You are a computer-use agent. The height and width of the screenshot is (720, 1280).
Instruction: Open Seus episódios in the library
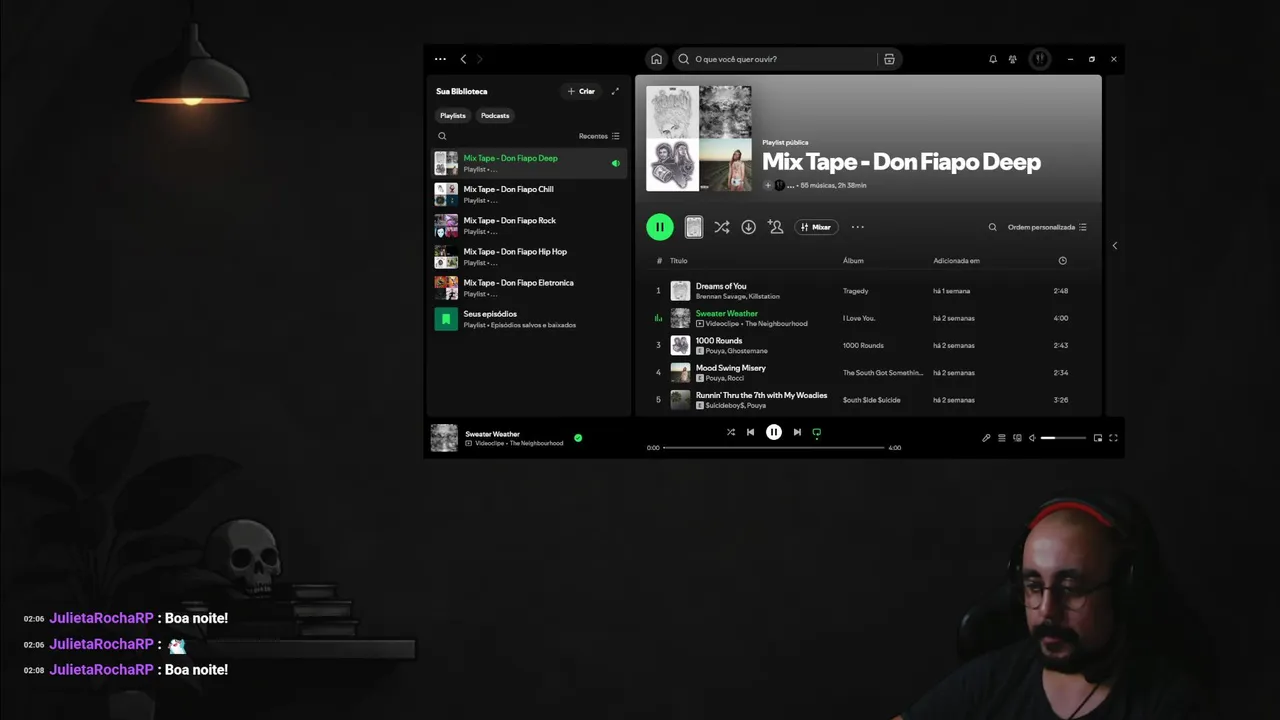point(529,319)
